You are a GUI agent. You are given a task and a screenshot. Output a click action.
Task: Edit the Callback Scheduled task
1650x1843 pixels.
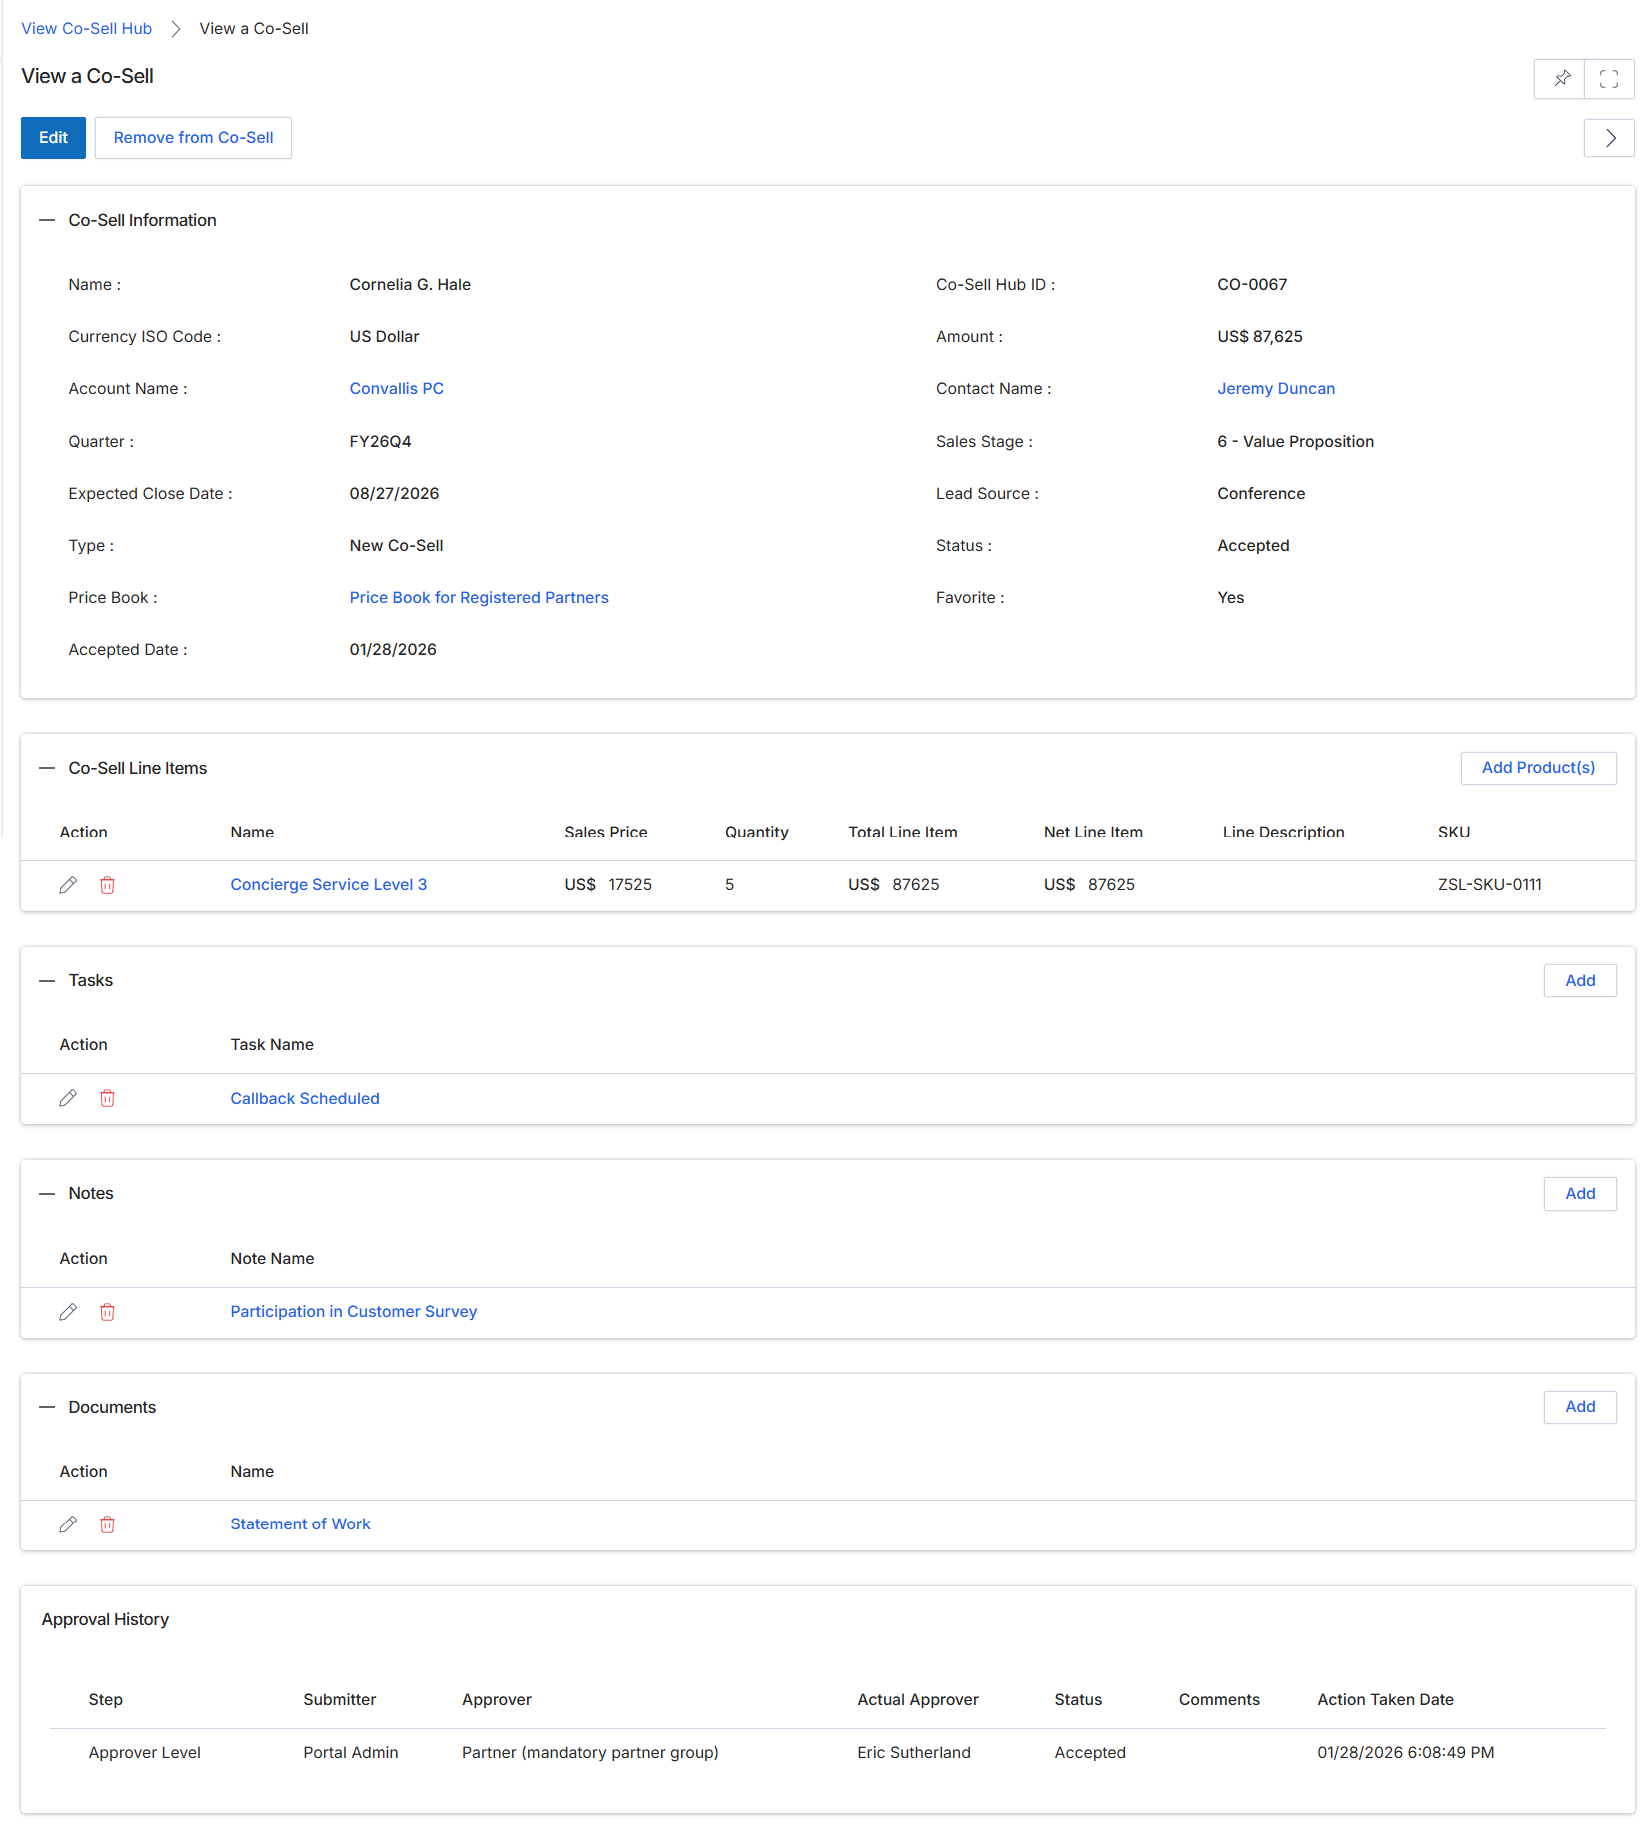pos(68,1098)
